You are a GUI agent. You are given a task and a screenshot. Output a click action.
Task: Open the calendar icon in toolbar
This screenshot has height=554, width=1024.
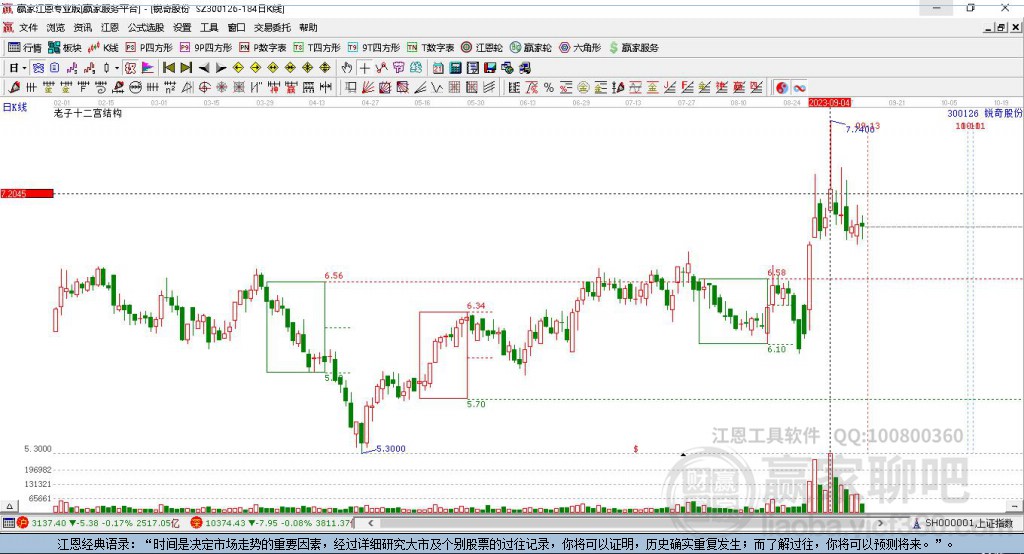pos(438,68)
